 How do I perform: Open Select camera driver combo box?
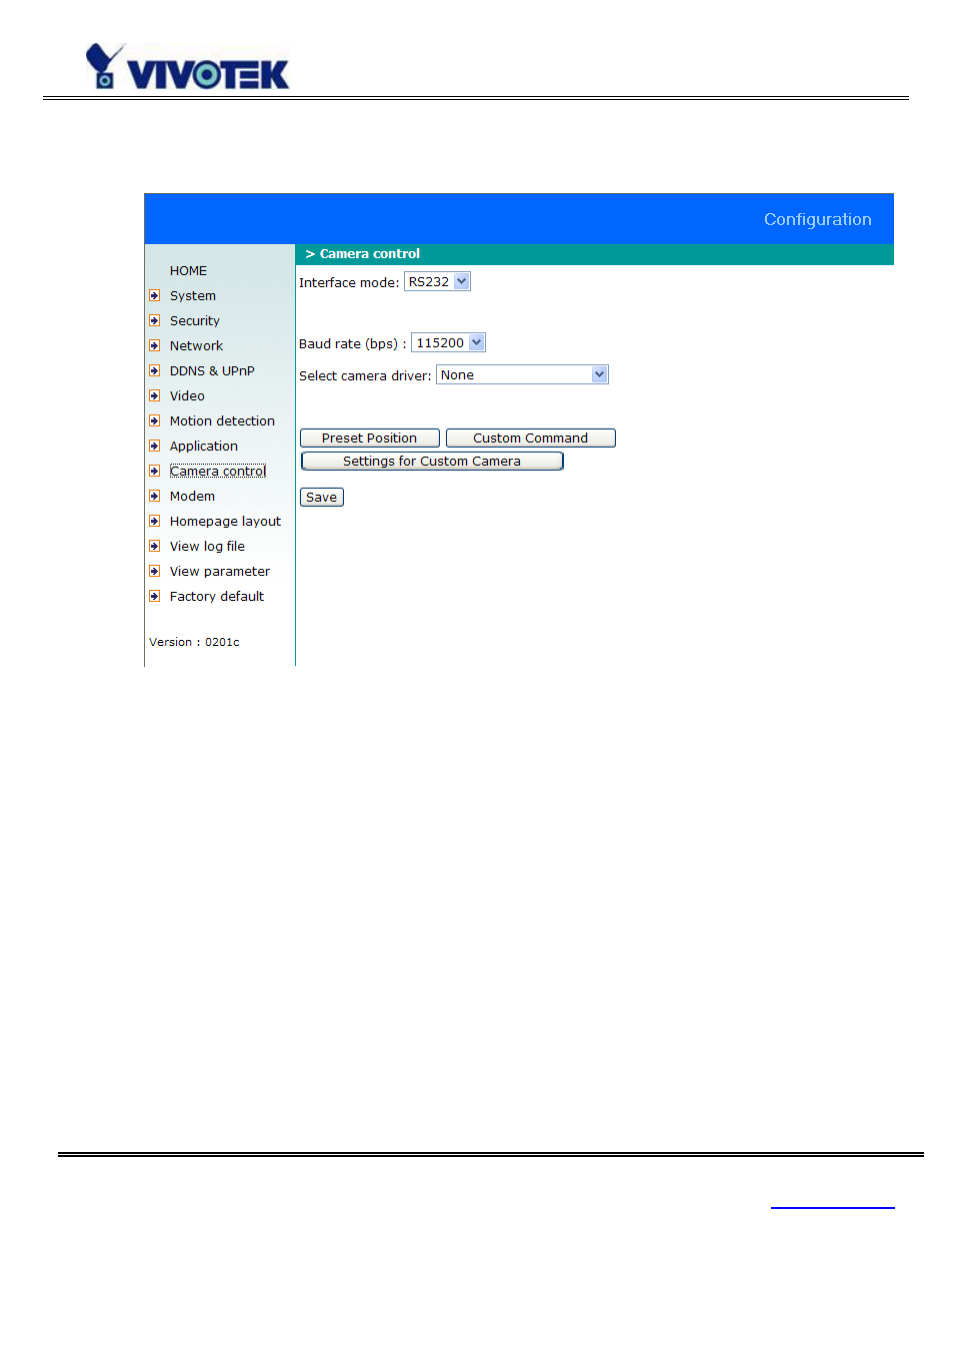(x=522, y=375)
